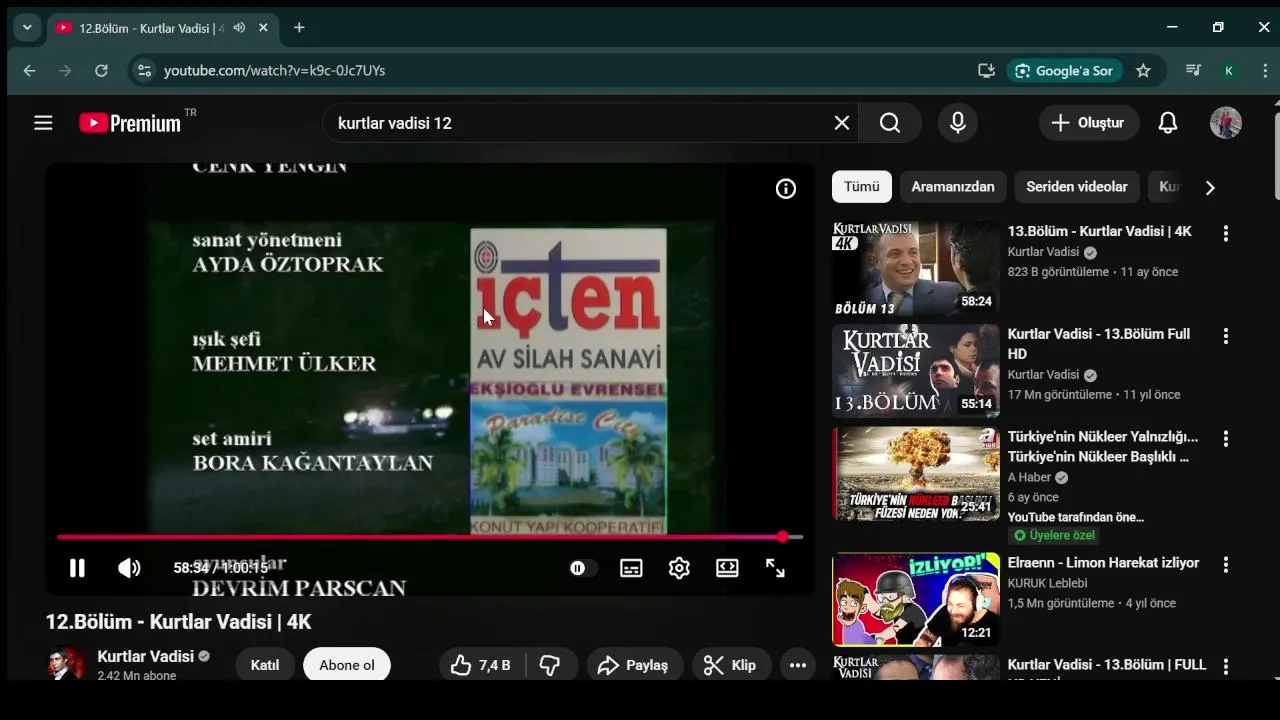1280x720 pixels.
Task: Open player settings gear
Action: coord(679,568)
